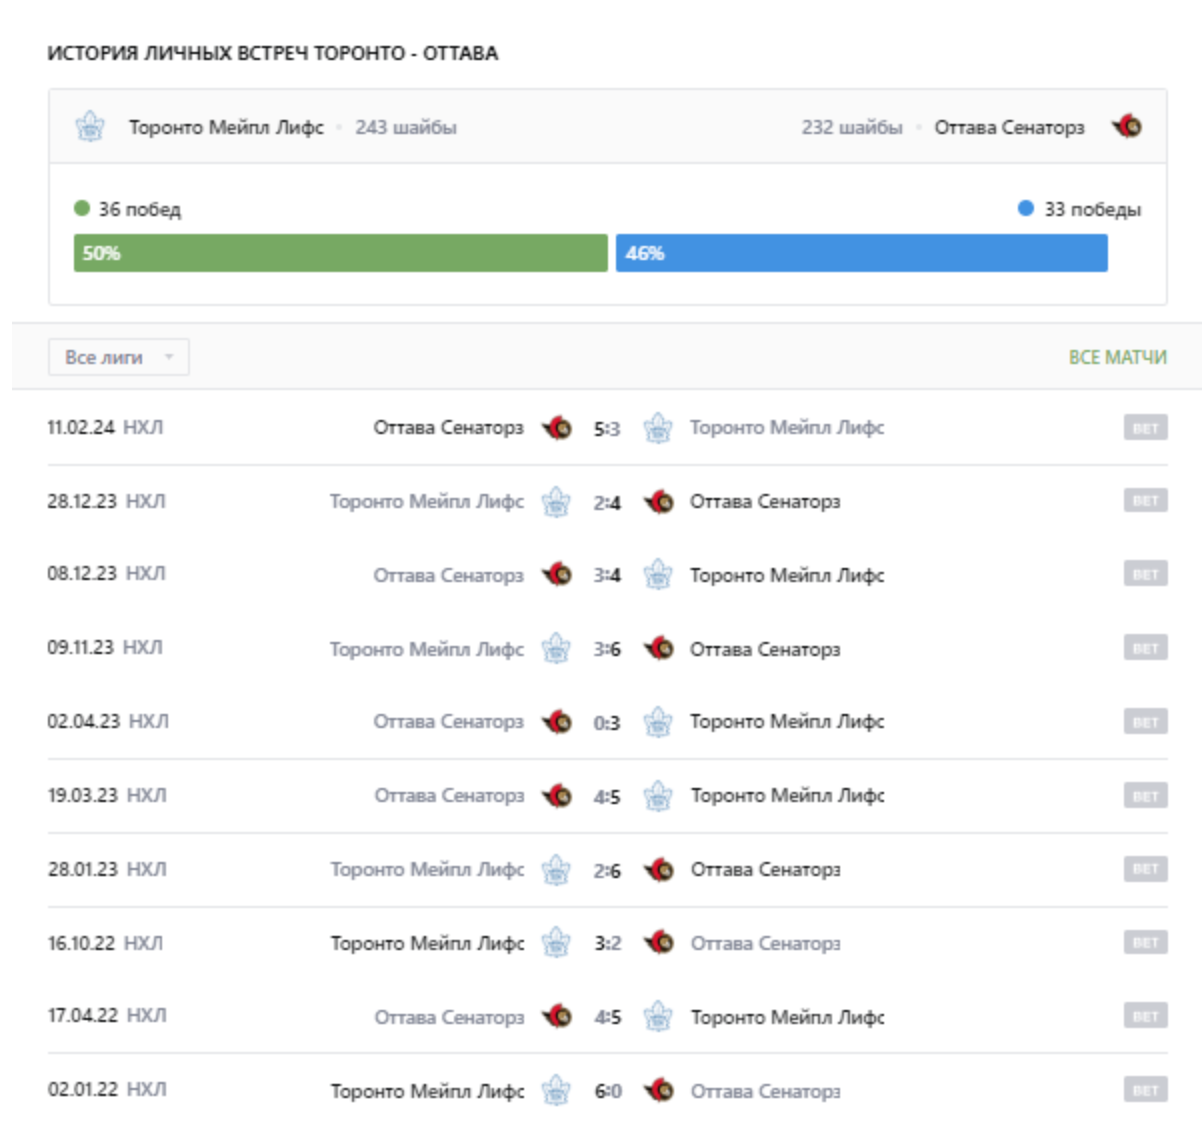Open the 5:3 score of 11.02.24 match
This screenshot has width=1202, height=1140.
[x=607, y=429]
